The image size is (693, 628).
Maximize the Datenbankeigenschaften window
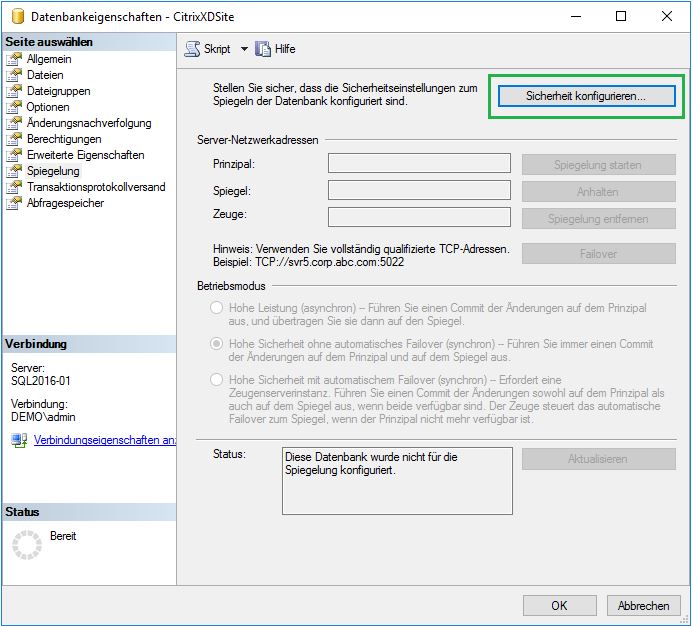621,17
